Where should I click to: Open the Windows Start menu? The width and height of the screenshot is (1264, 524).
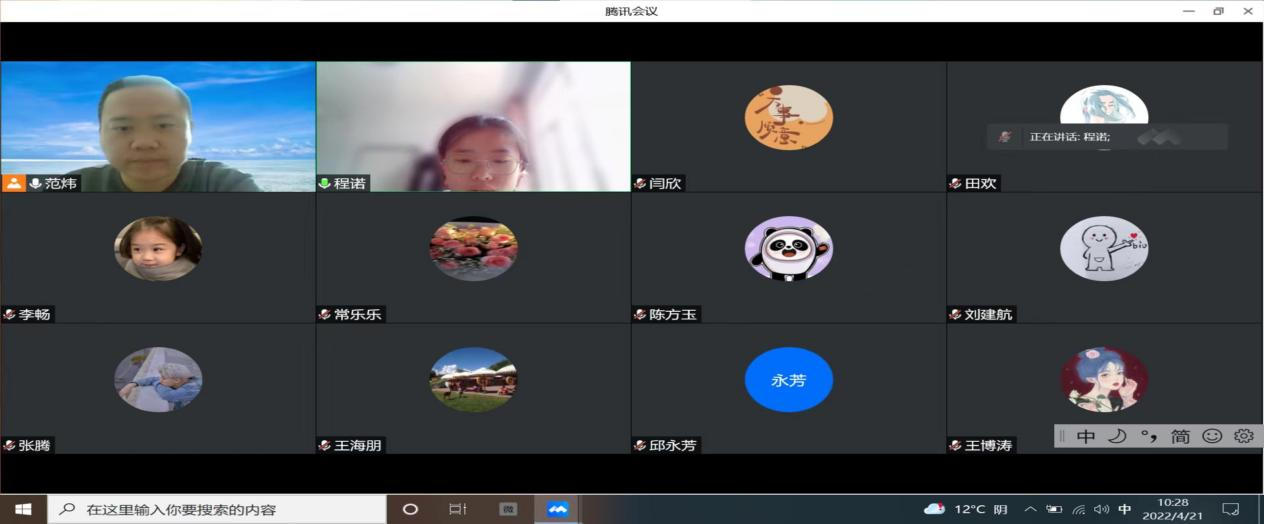coord(23,509)
